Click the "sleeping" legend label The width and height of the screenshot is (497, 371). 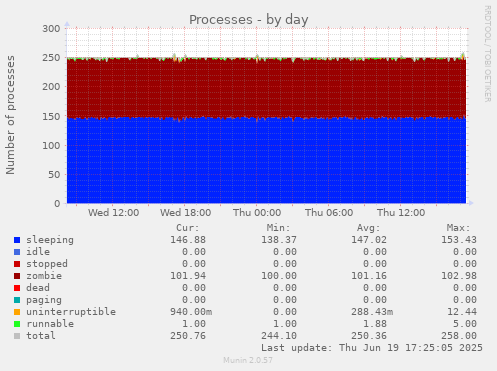(50, 240)
